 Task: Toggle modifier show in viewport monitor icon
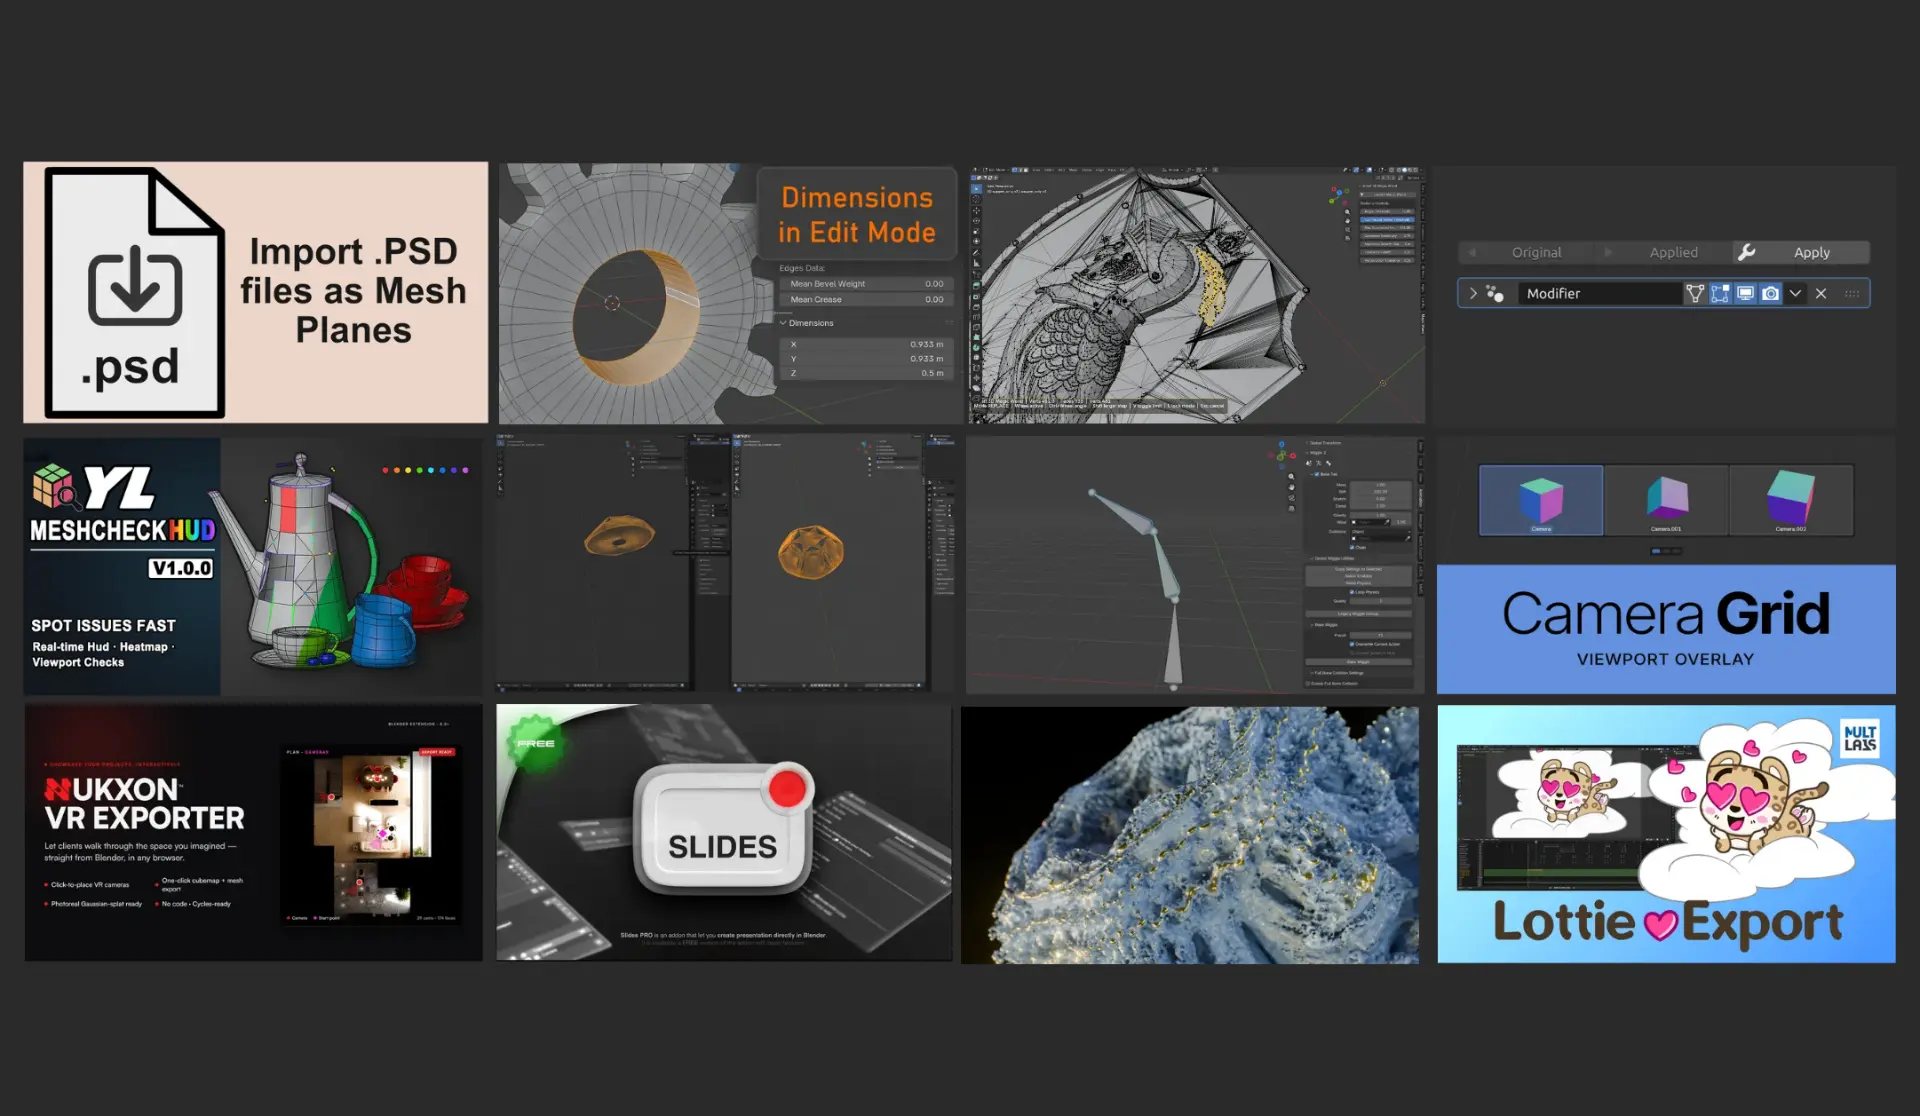(1745, 293)
